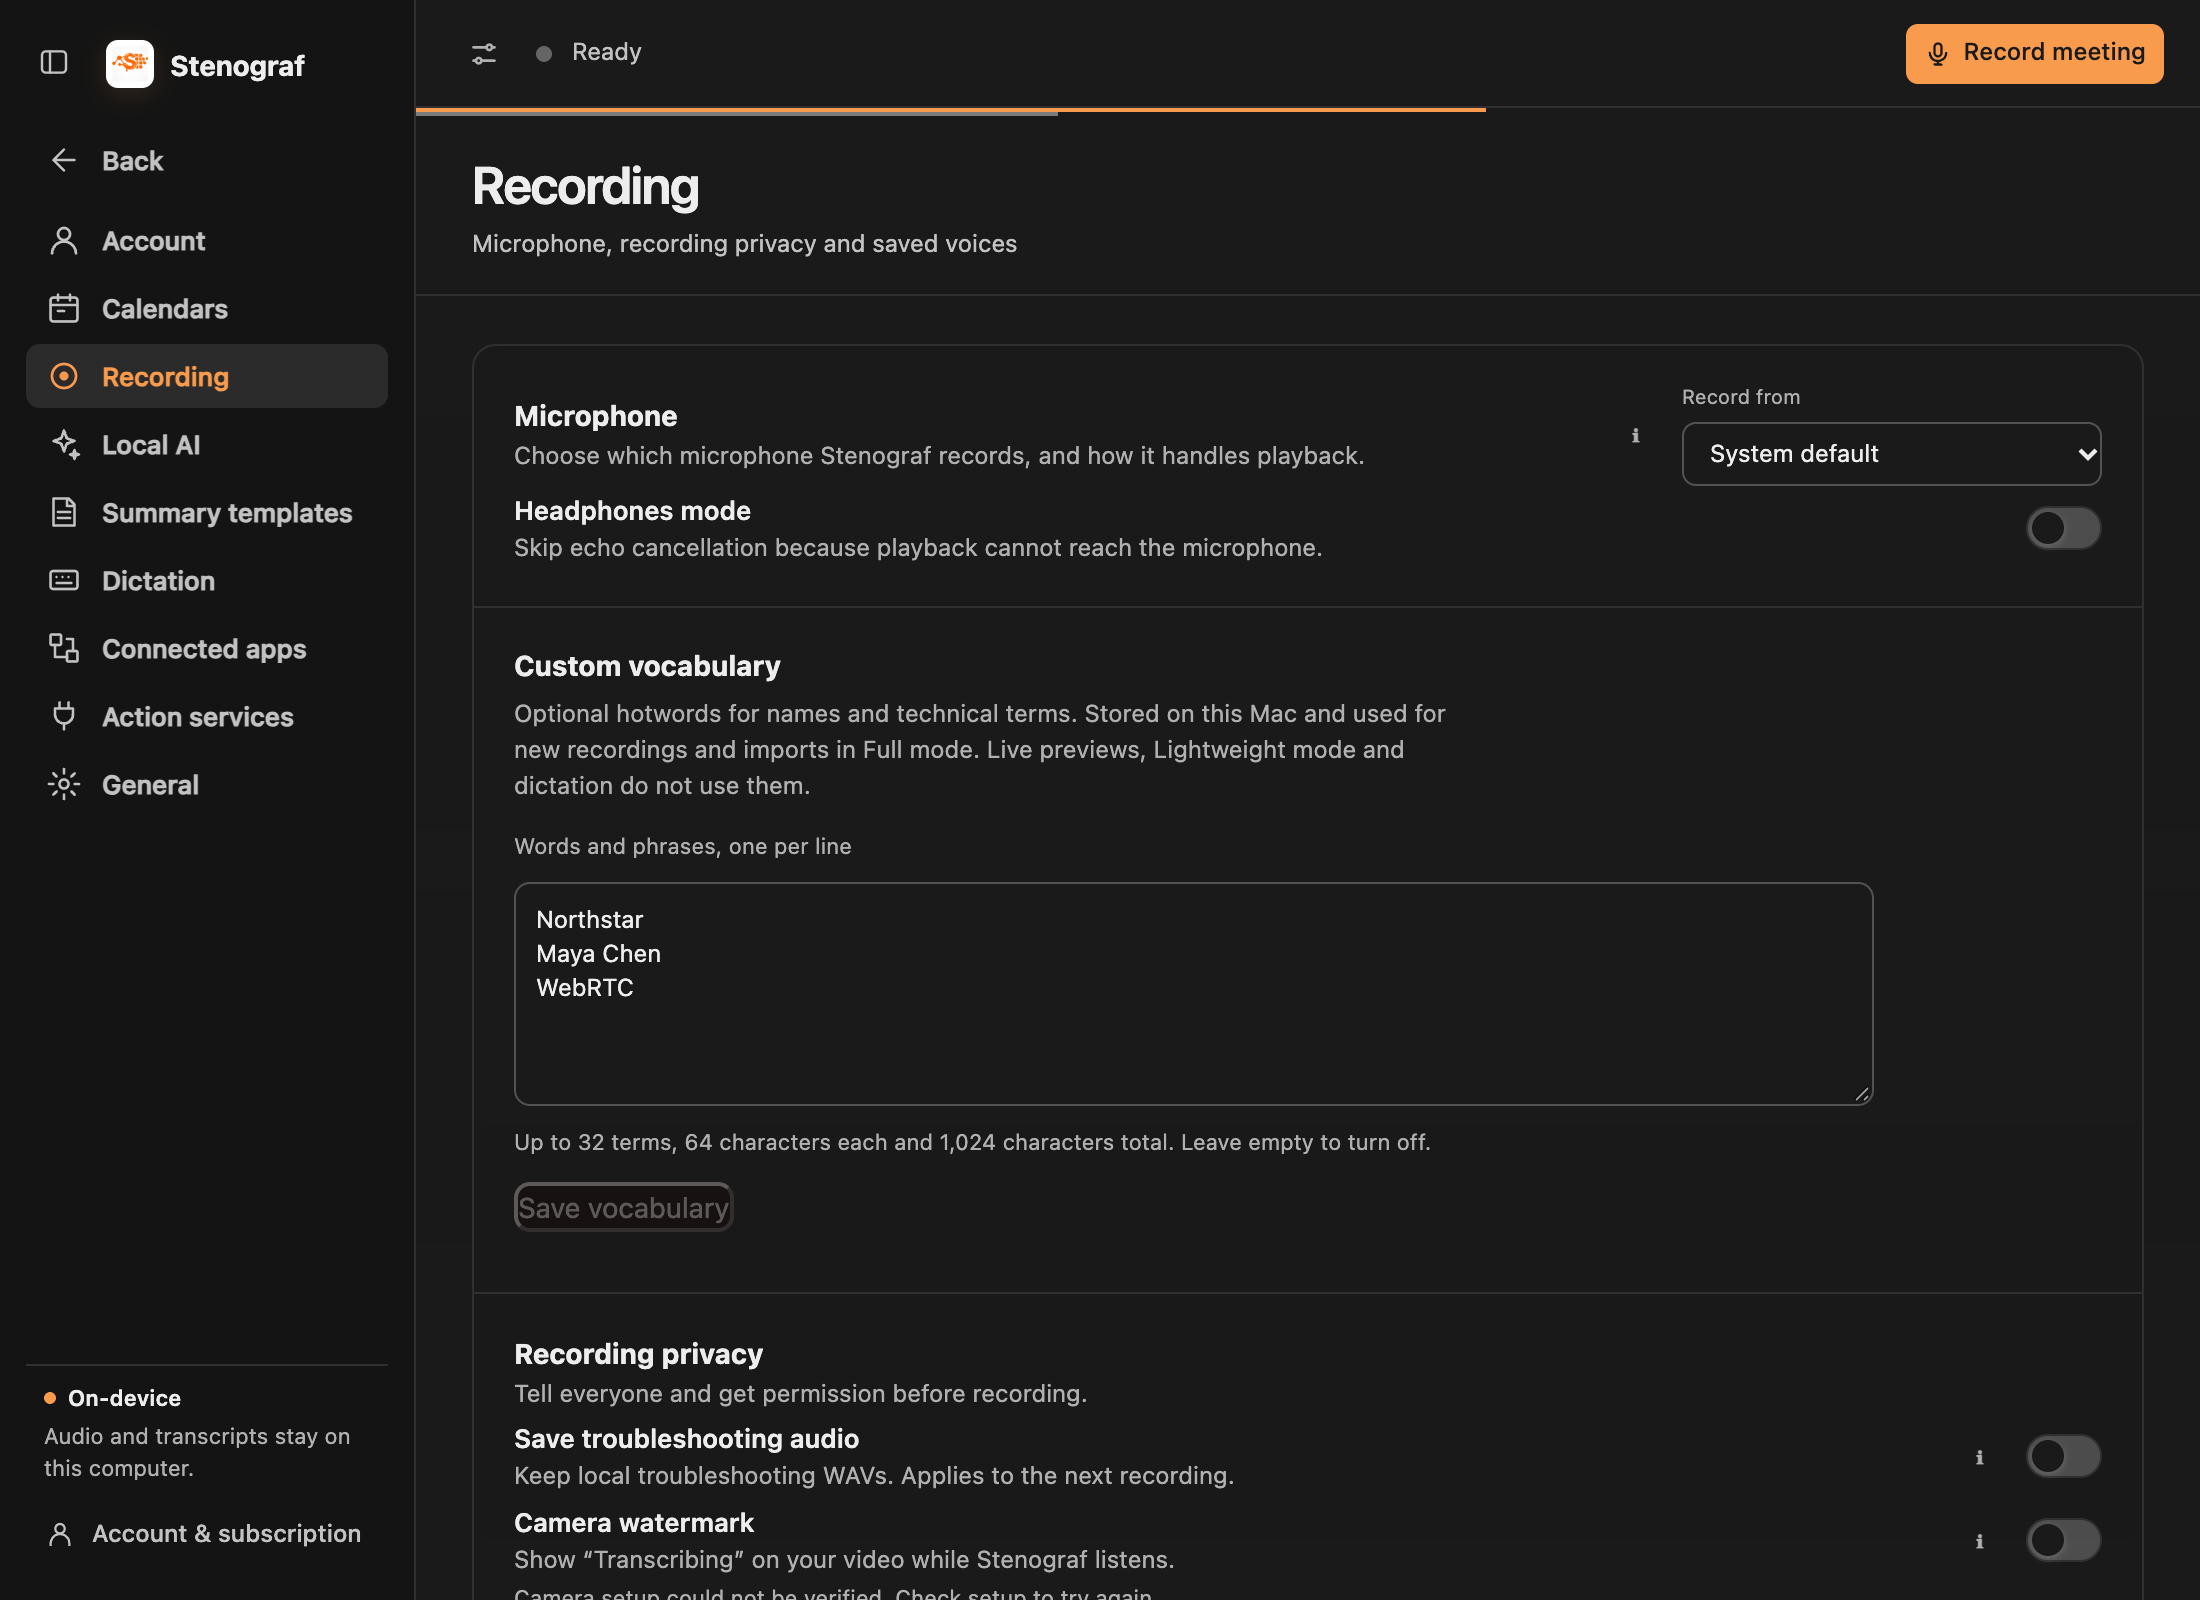Click the Ready status indicator
The width and height of the screenshot is (2200, 1600).
pos(589,52)
